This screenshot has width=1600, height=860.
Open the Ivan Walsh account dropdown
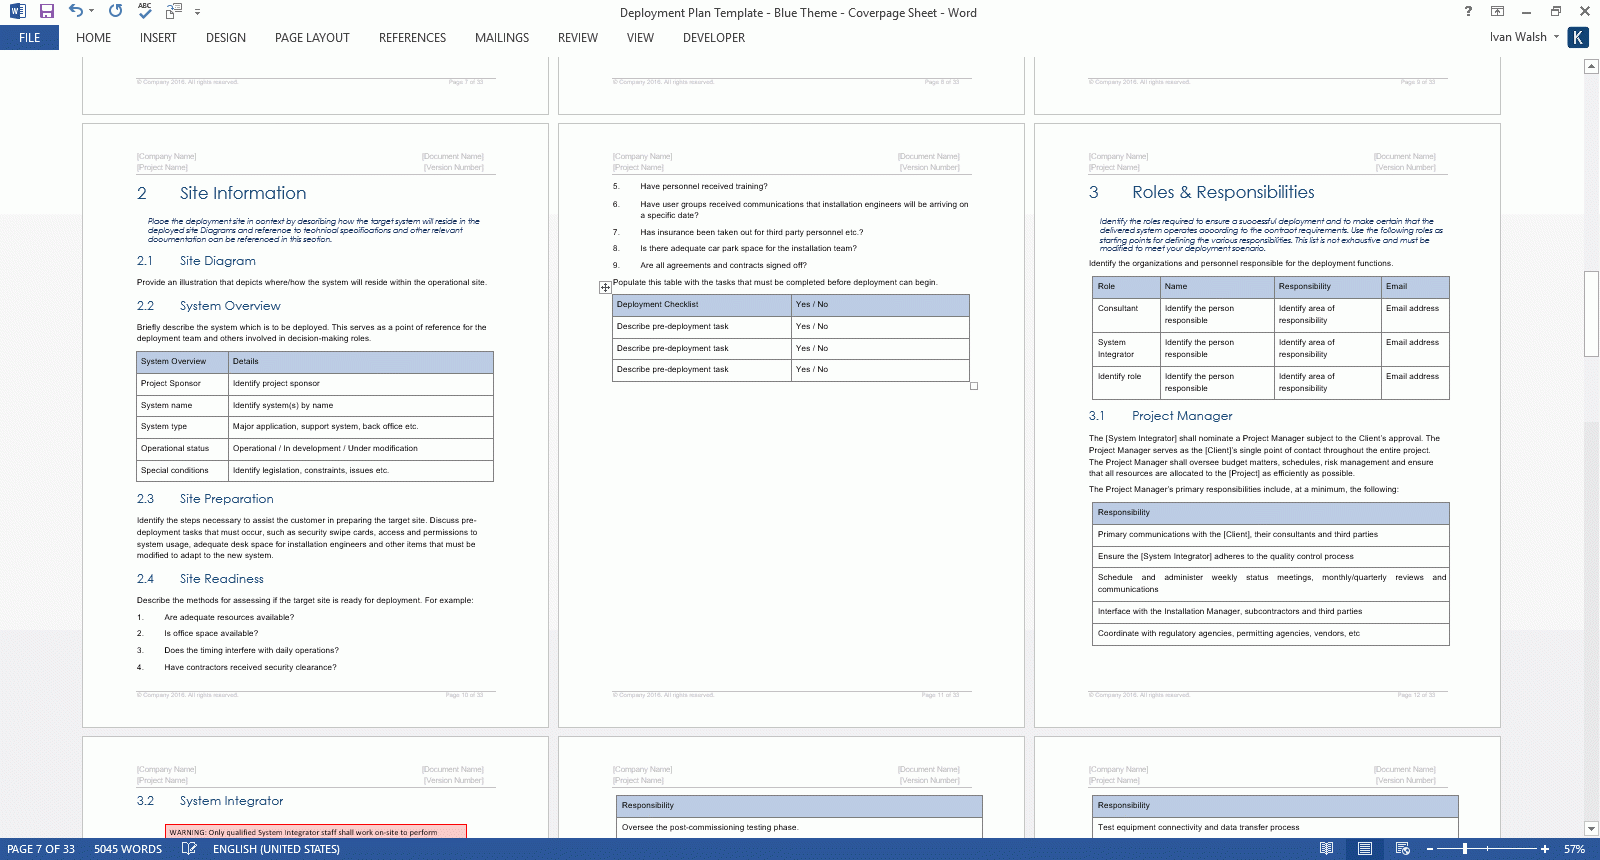pyautogui.click(x=1524, y=37)
